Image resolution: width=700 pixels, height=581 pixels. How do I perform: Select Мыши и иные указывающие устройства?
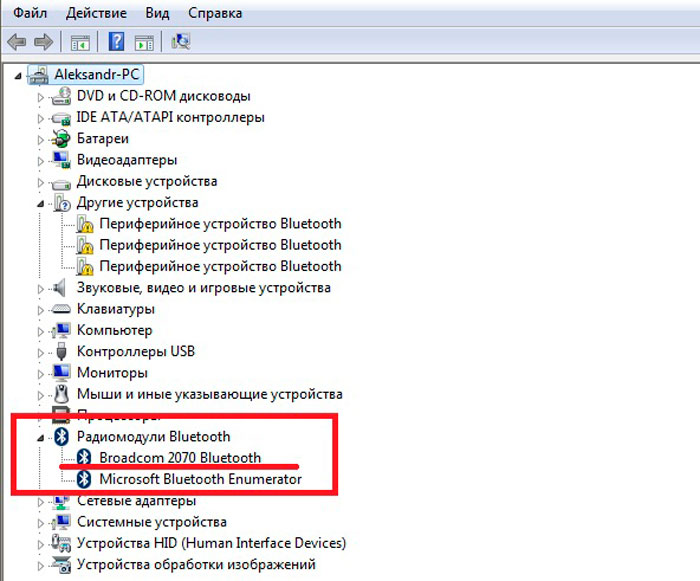pos(209,394)
